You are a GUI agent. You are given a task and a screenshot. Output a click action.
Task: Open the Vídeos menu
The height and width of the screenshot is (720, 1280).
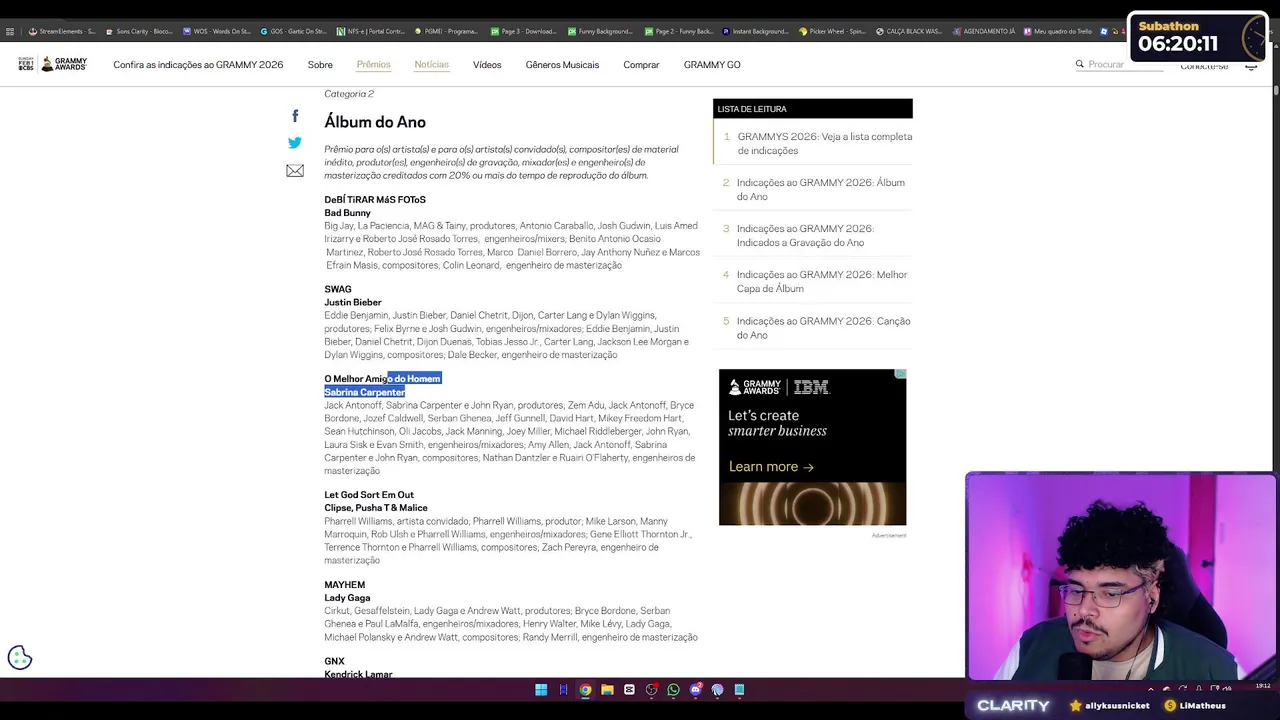pos(487,65)
